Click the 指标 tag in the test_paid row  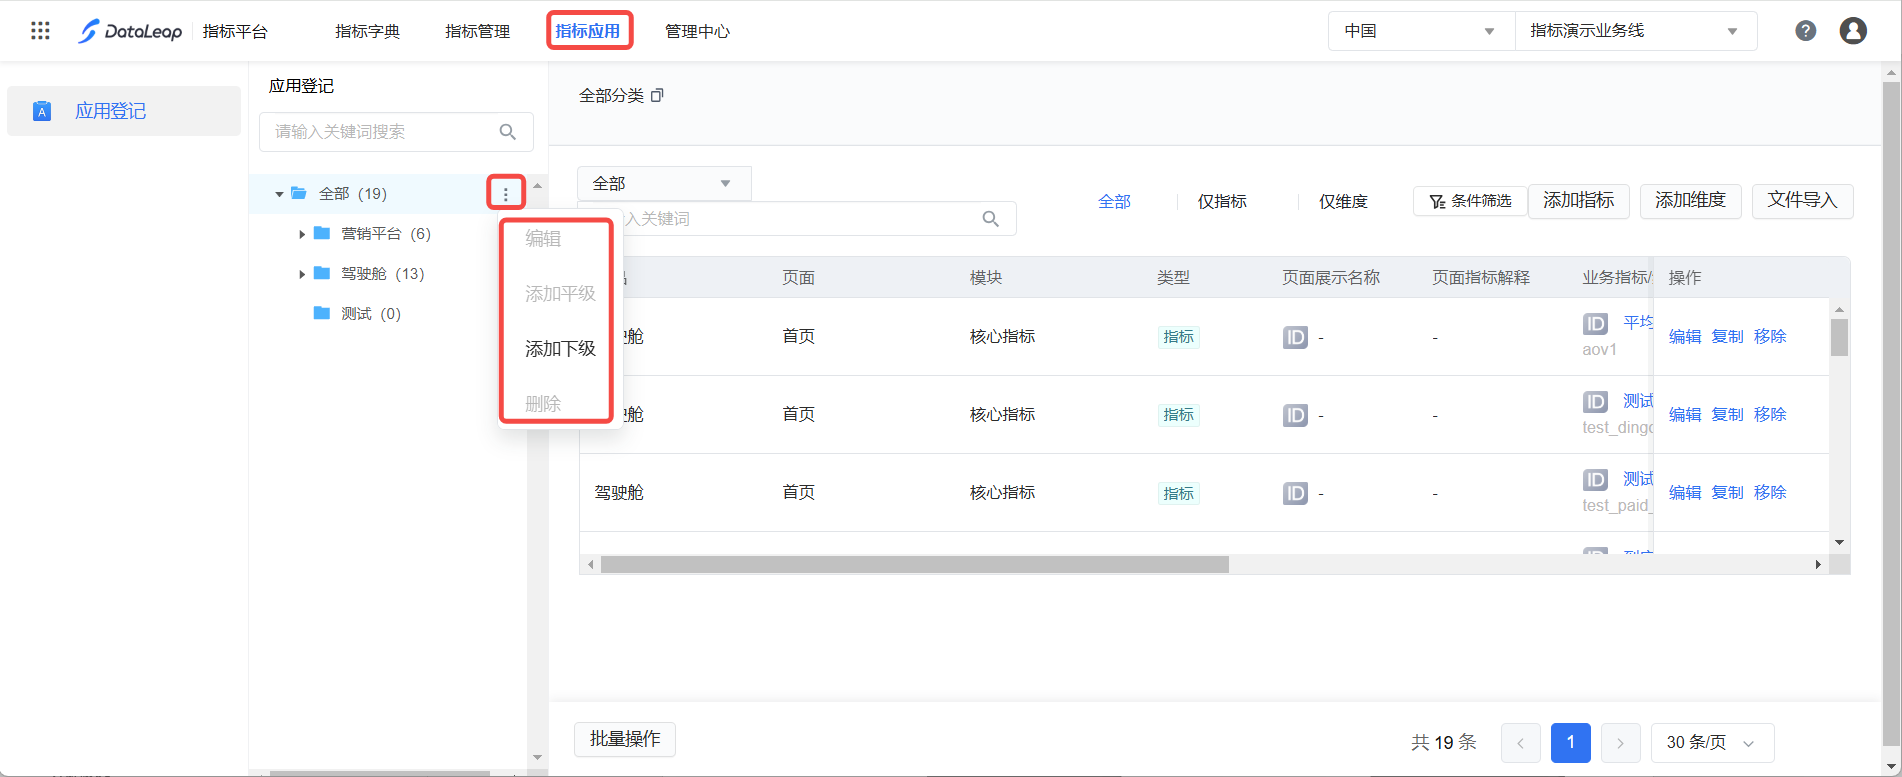[1179, 493]
